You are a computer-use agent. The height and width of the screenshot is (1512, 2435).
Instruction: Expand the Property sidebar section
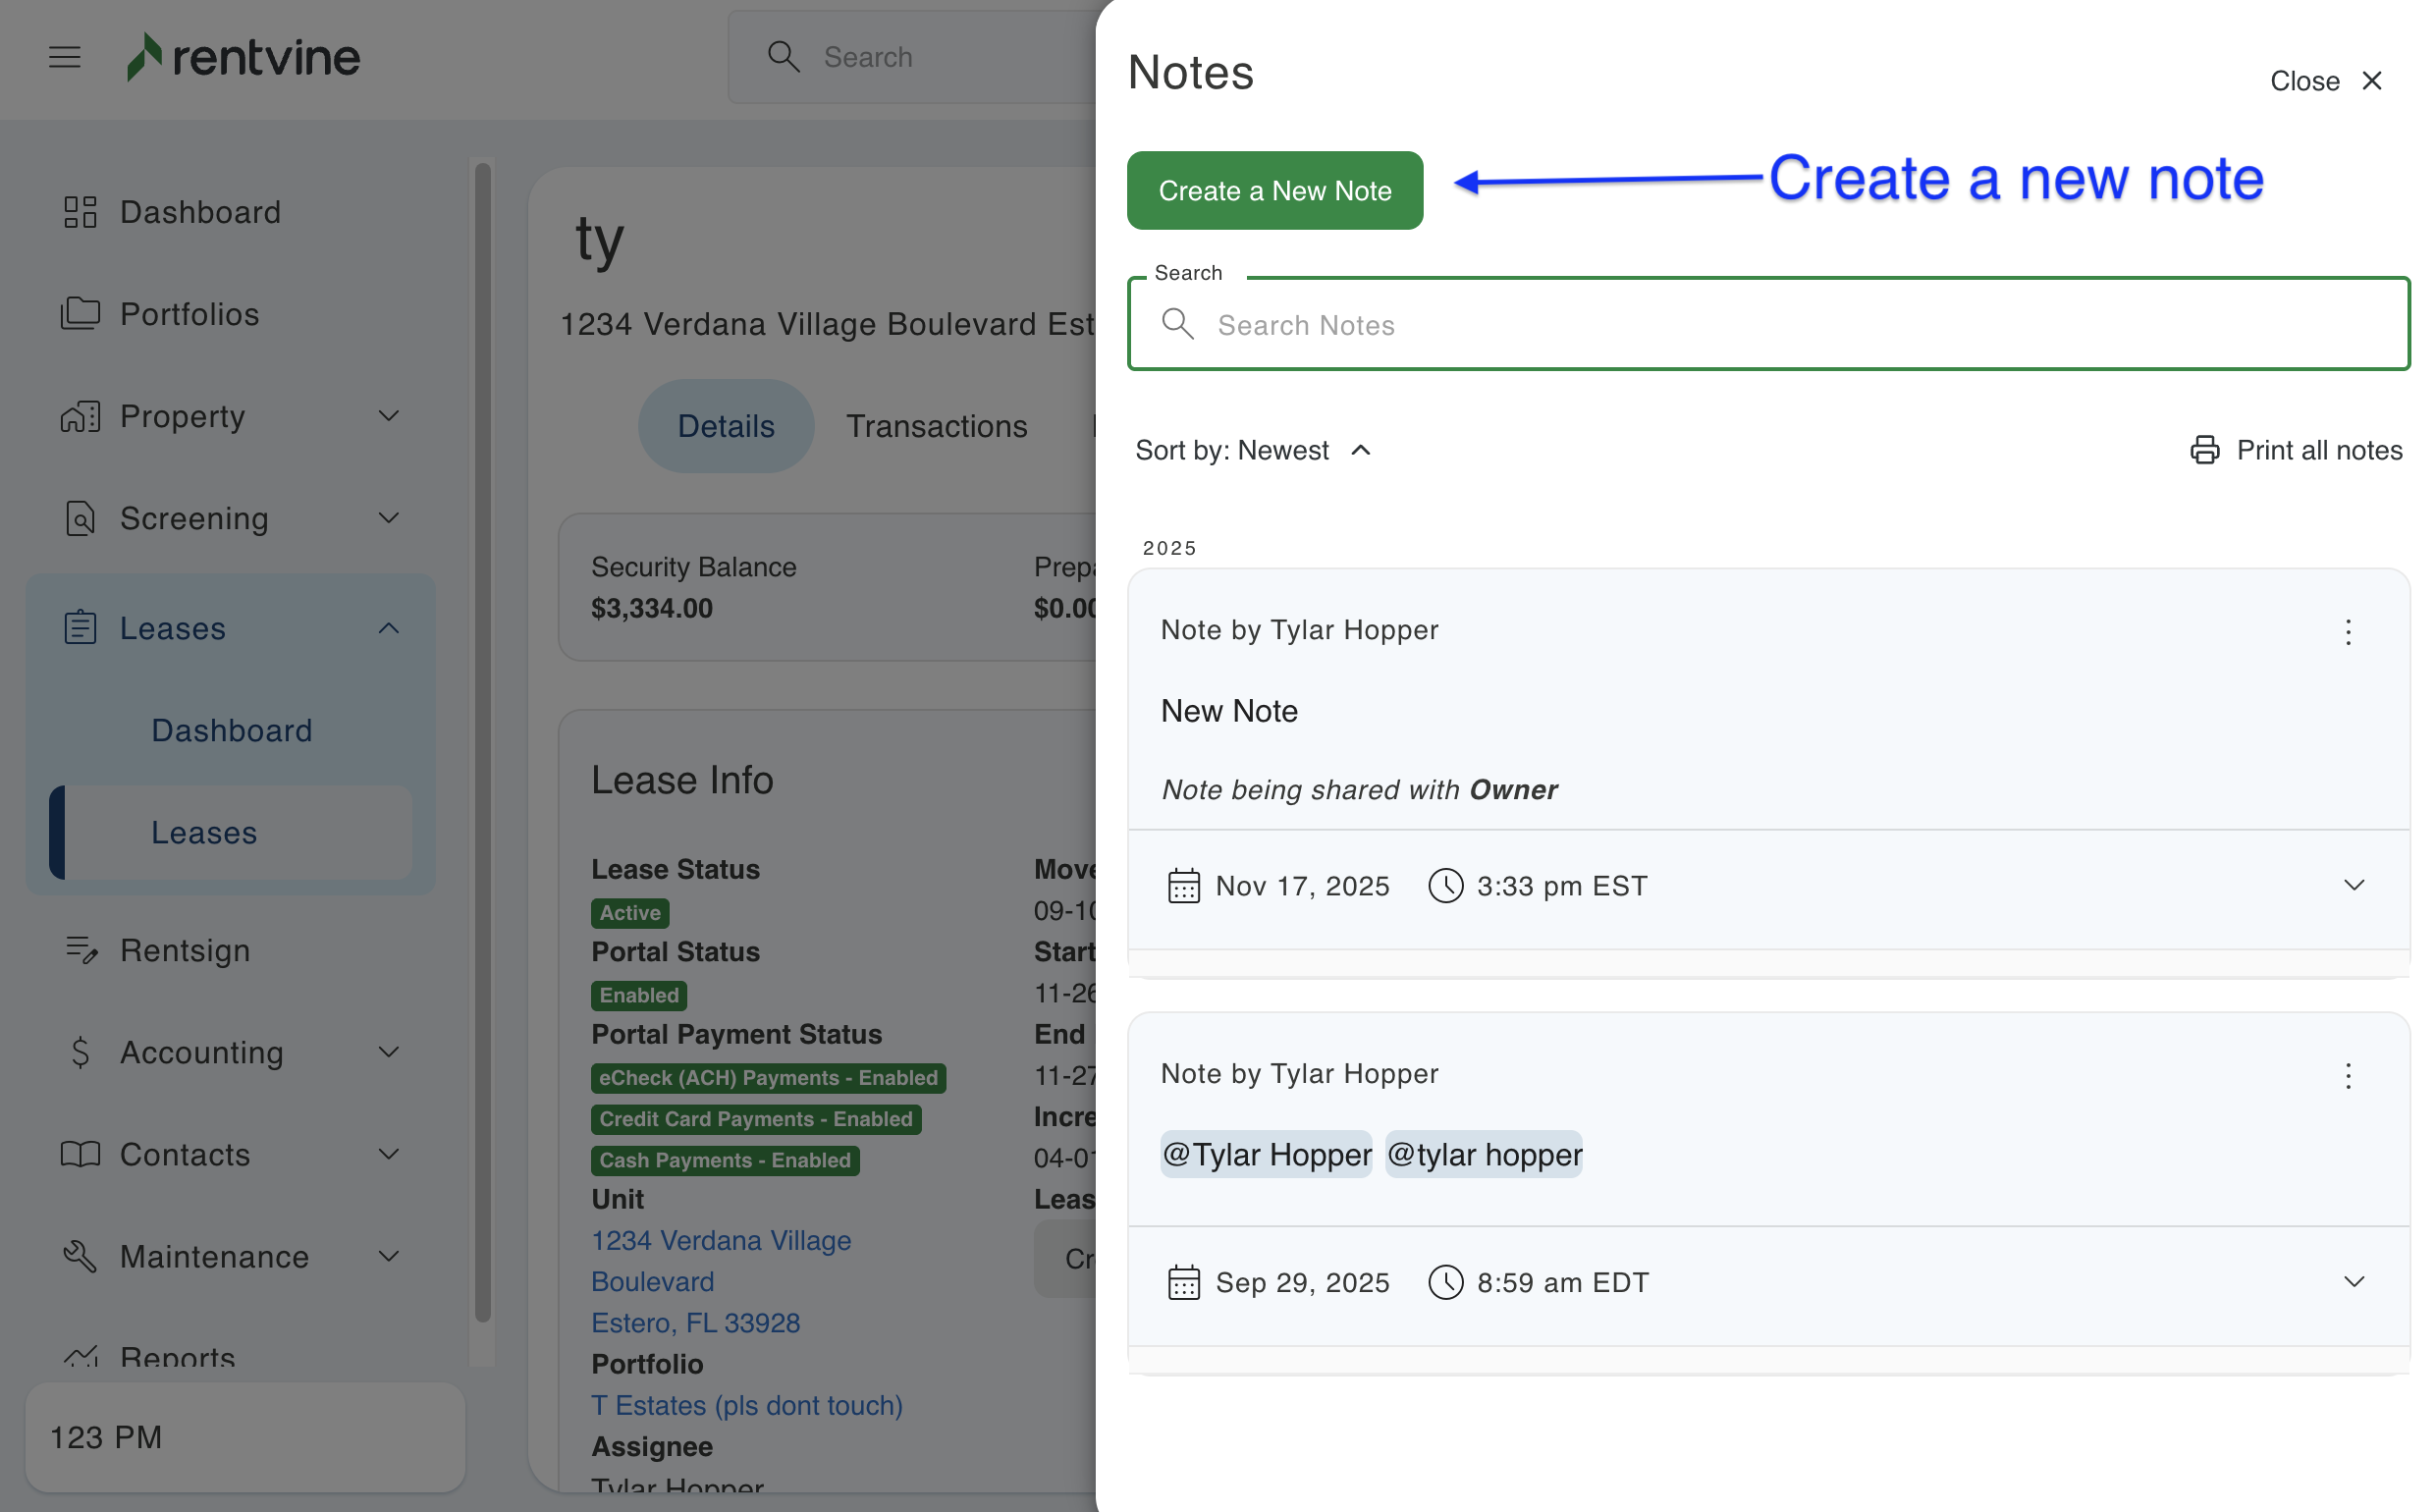389,416
